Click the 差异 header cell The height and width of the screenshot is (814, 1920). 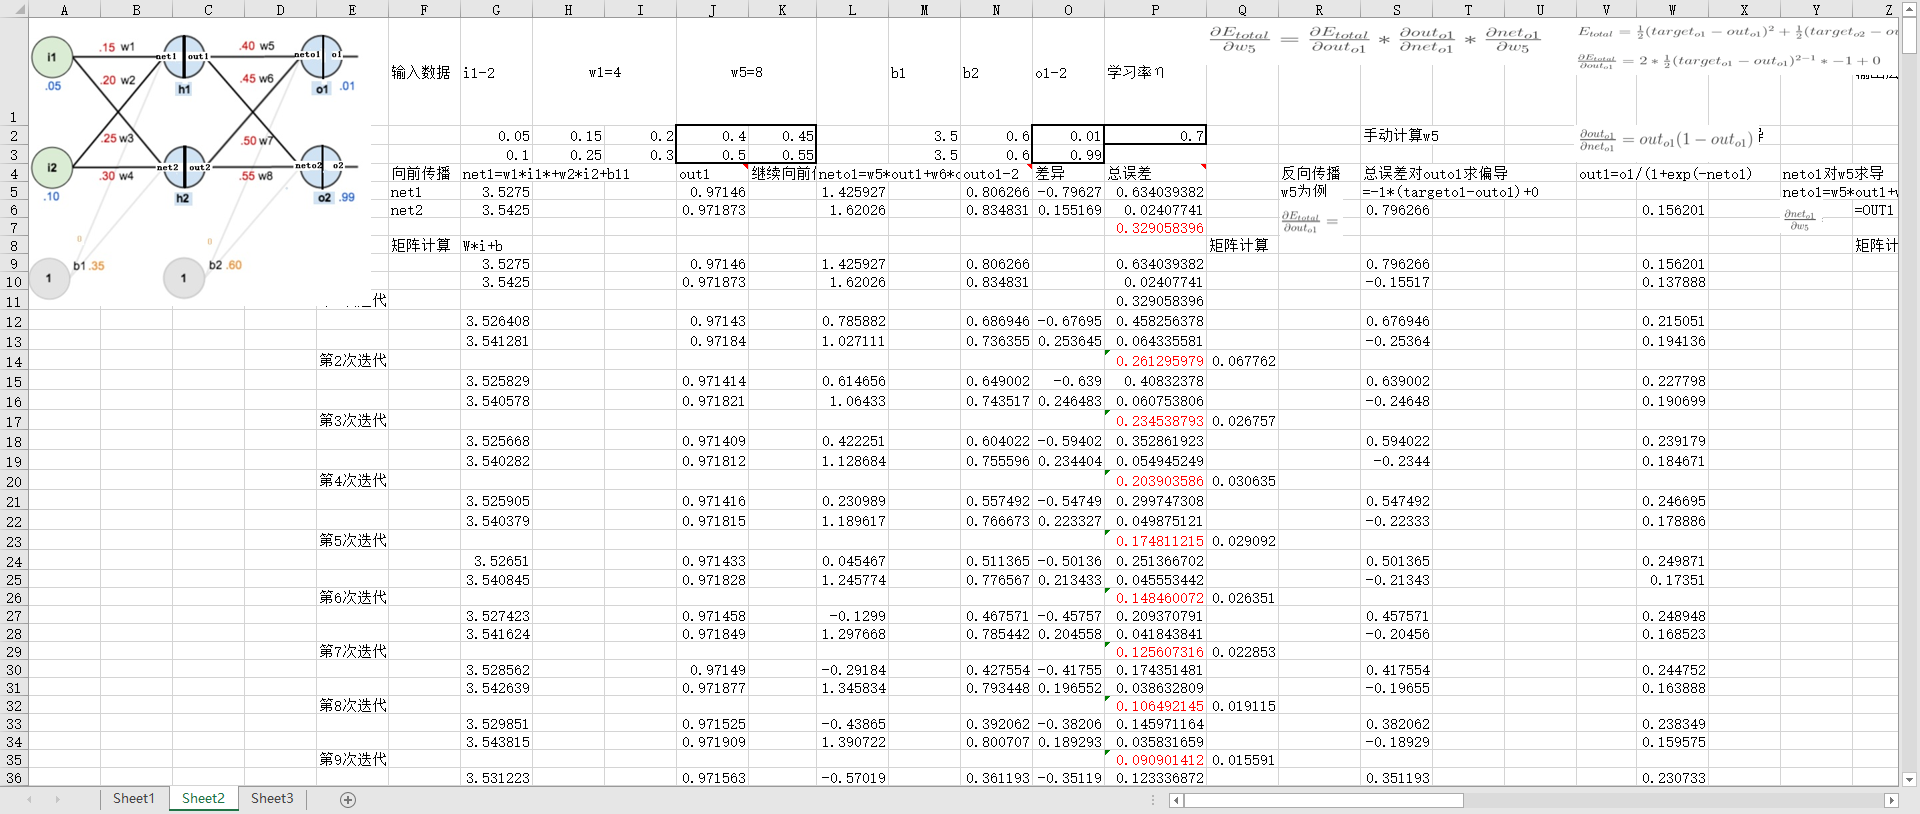tap(1068, 173)
